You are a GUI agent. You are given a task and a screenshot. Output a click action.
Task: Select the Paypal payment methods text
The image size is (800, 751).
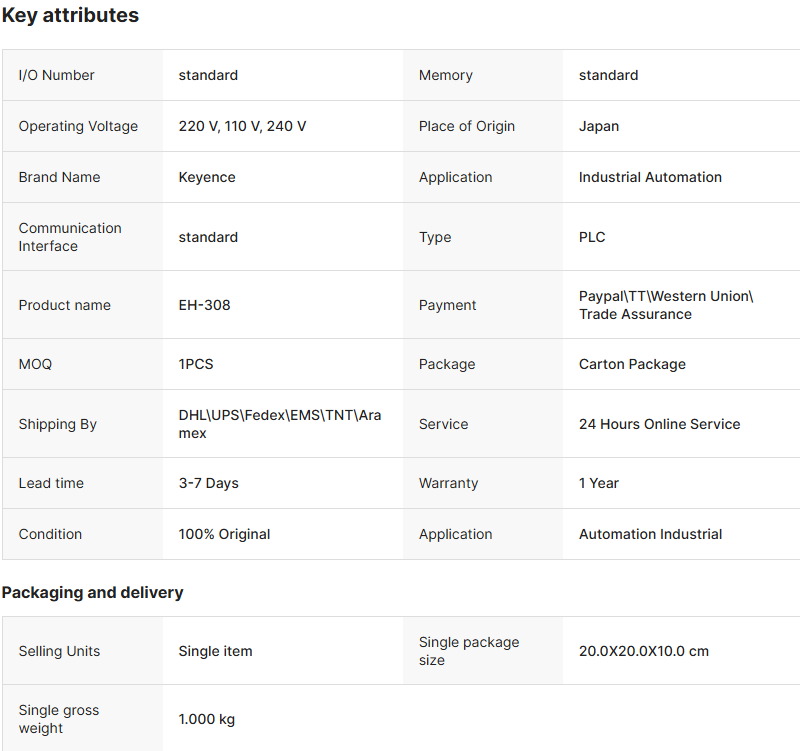click(x=665, y=305)
